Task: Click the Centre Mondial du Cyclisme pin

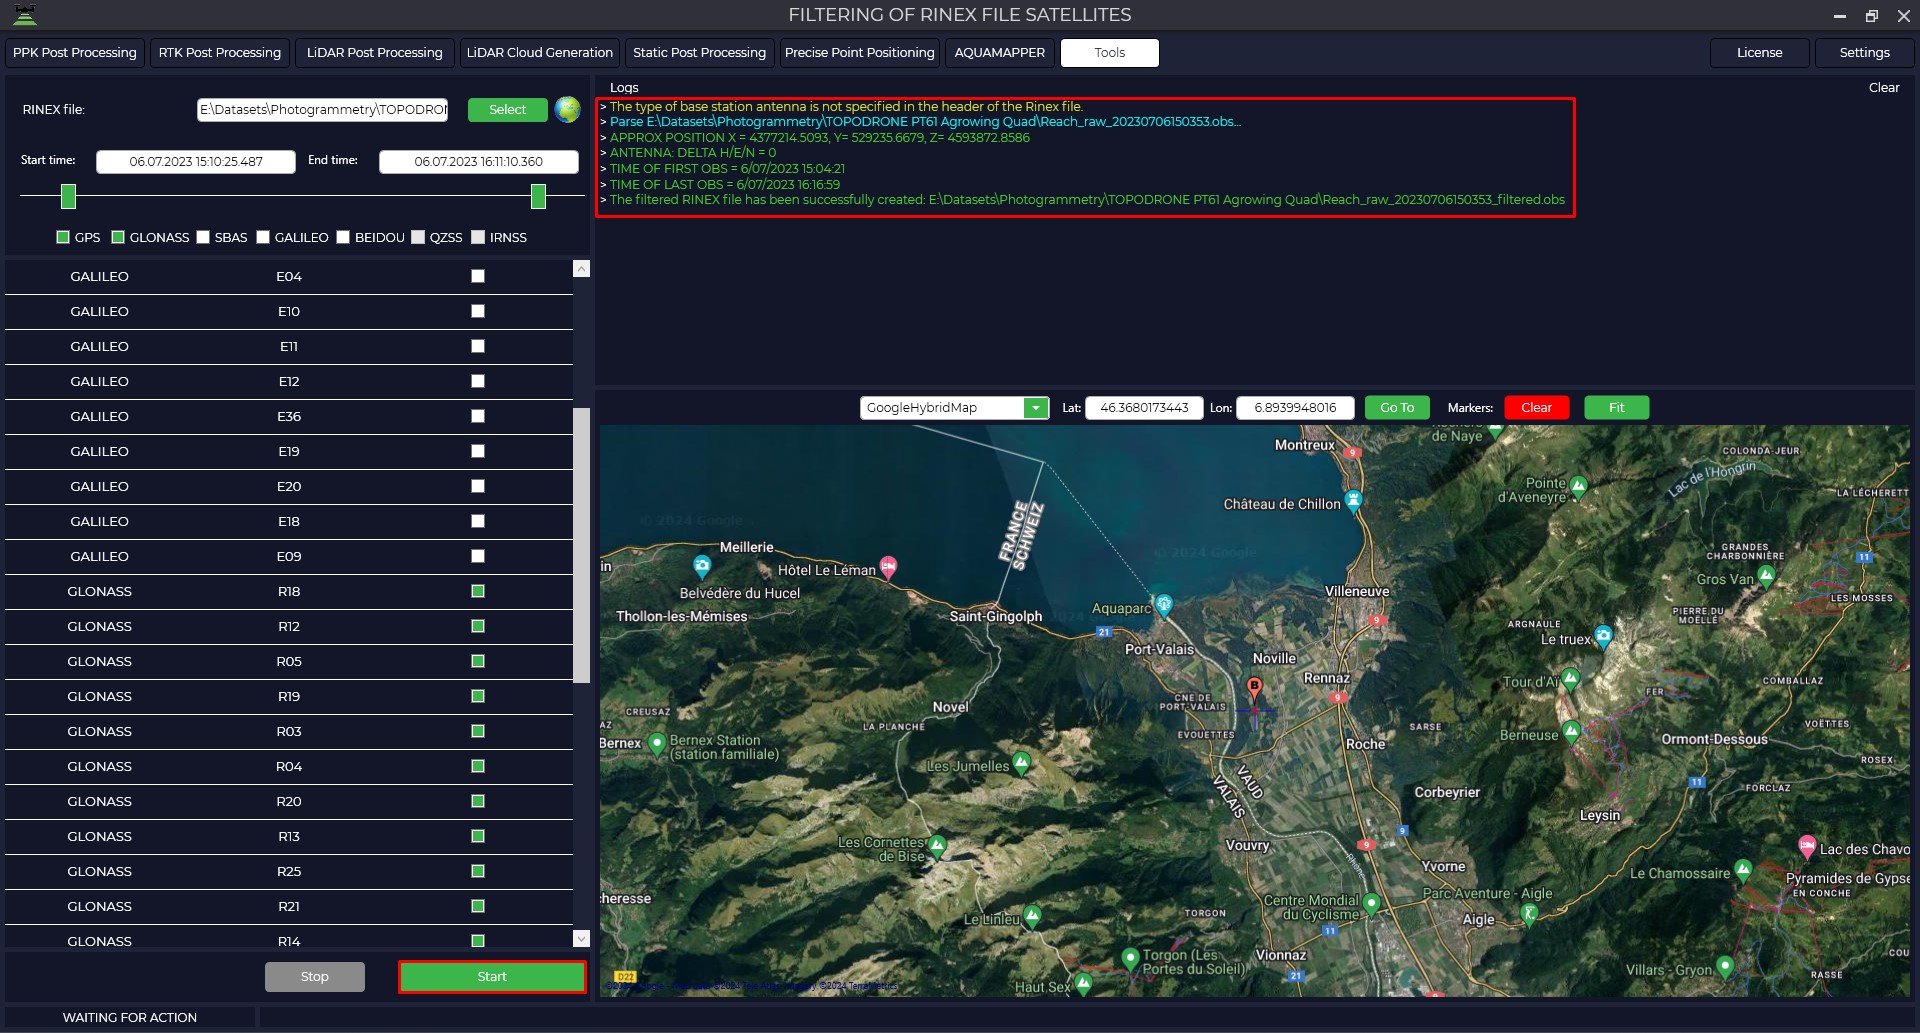Action: 1372,904
